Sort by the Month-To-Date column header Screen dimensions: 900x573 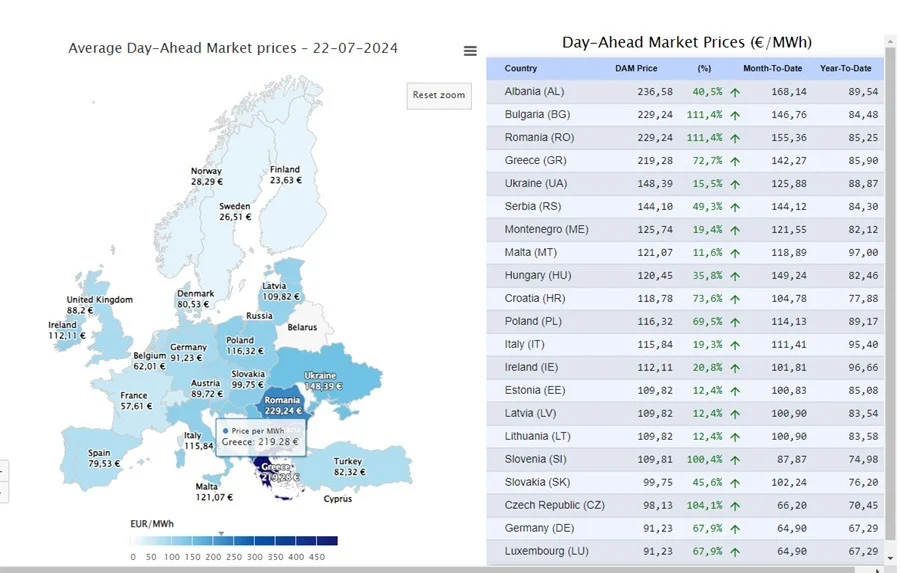pyautogui.click(x=768, y=69)
